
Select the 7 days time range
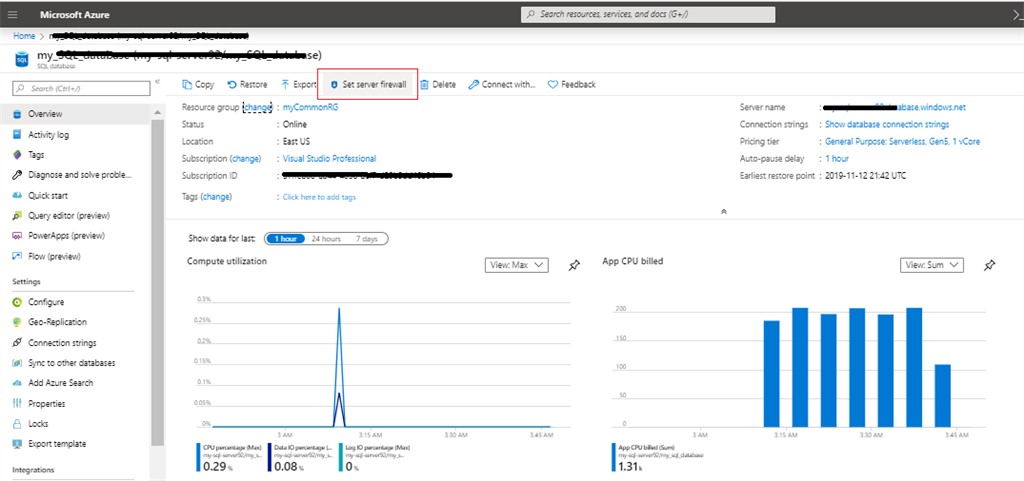366,239
